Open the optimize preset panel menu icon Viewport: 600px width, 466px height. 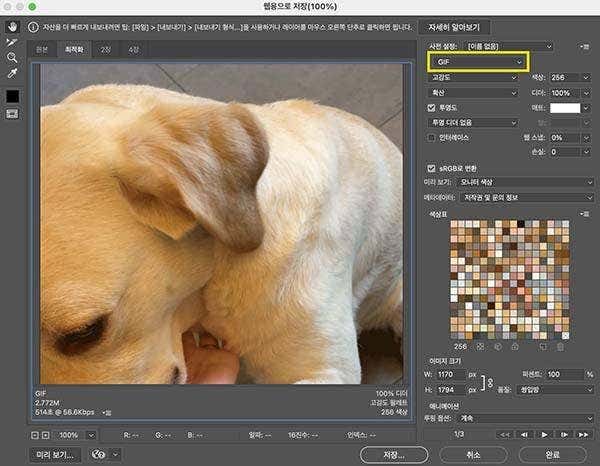click(585, 46)
